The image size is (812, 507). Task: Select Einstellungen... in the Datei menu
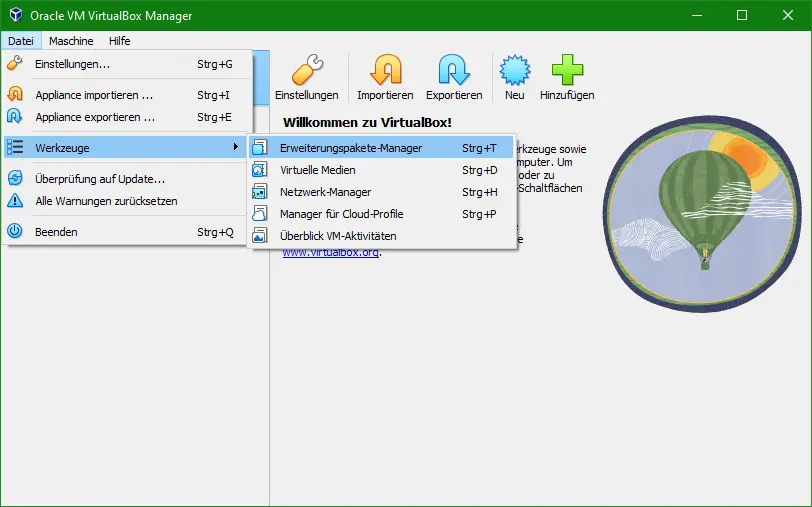(x=72, y=64)
